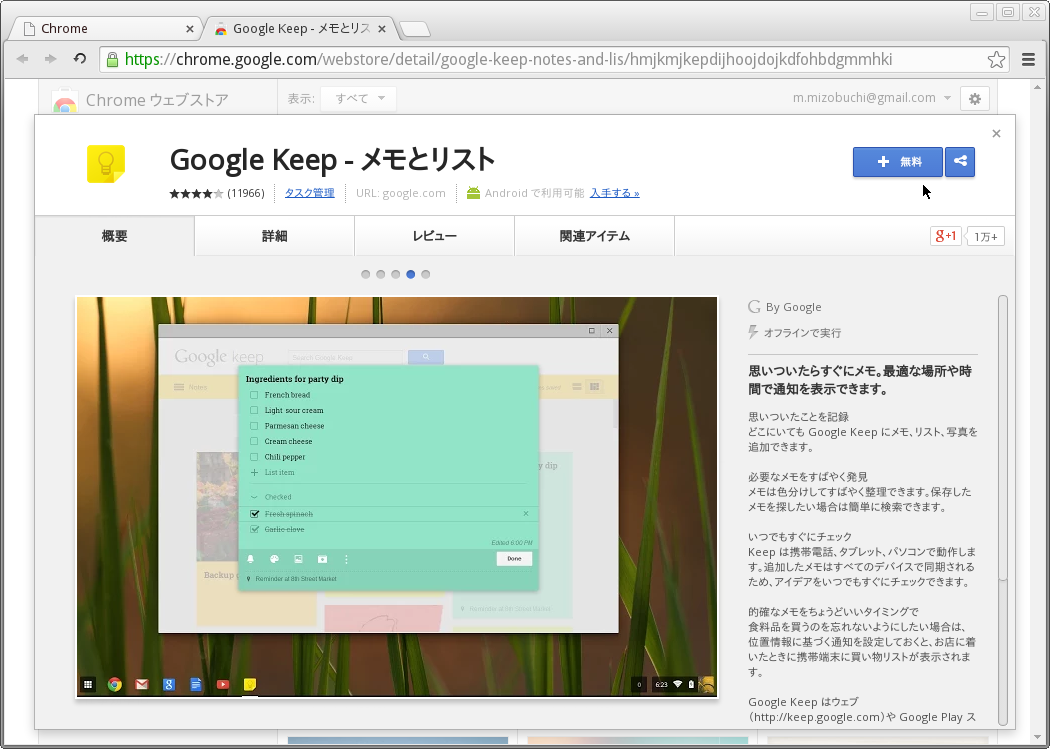
Task: Go back using the browser back arrow
Action: pyautogui.click(x=23, y=59)
